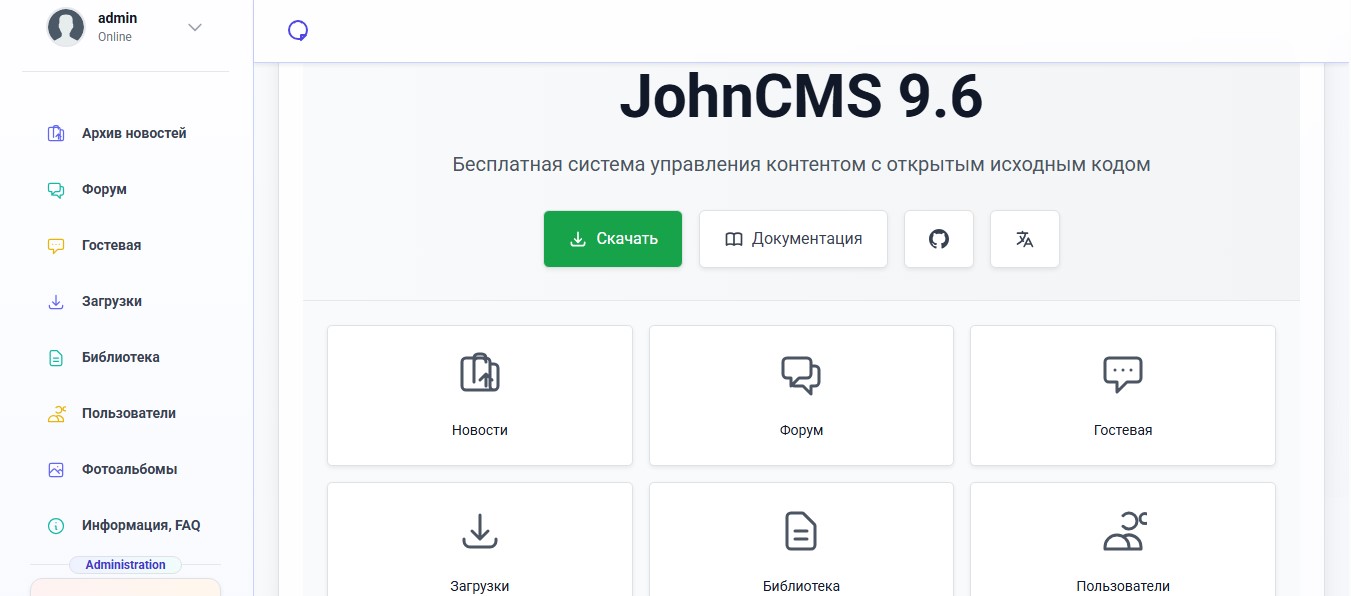Click the news archive icon in sidebar
The height and width of the screenshot is (596, 1351).
tap(56, 133)
